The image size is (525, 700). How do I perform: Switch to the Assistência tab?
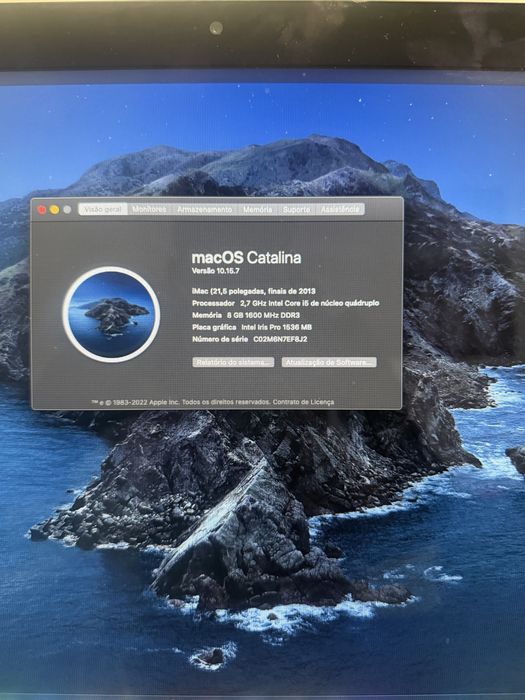pos(340,209)
